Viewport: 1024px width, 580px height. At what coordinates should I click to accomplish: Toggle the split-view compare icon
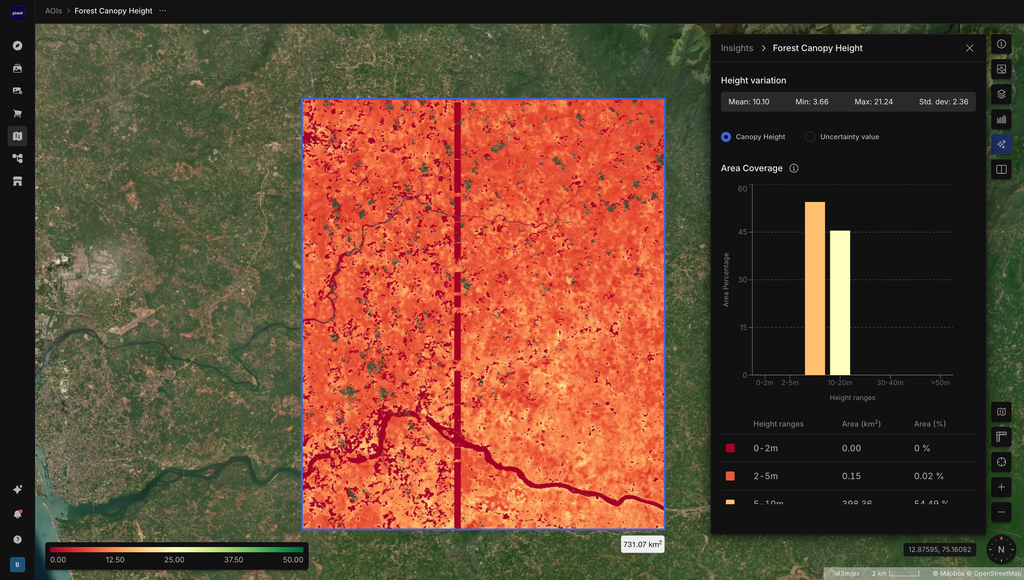1001,169
